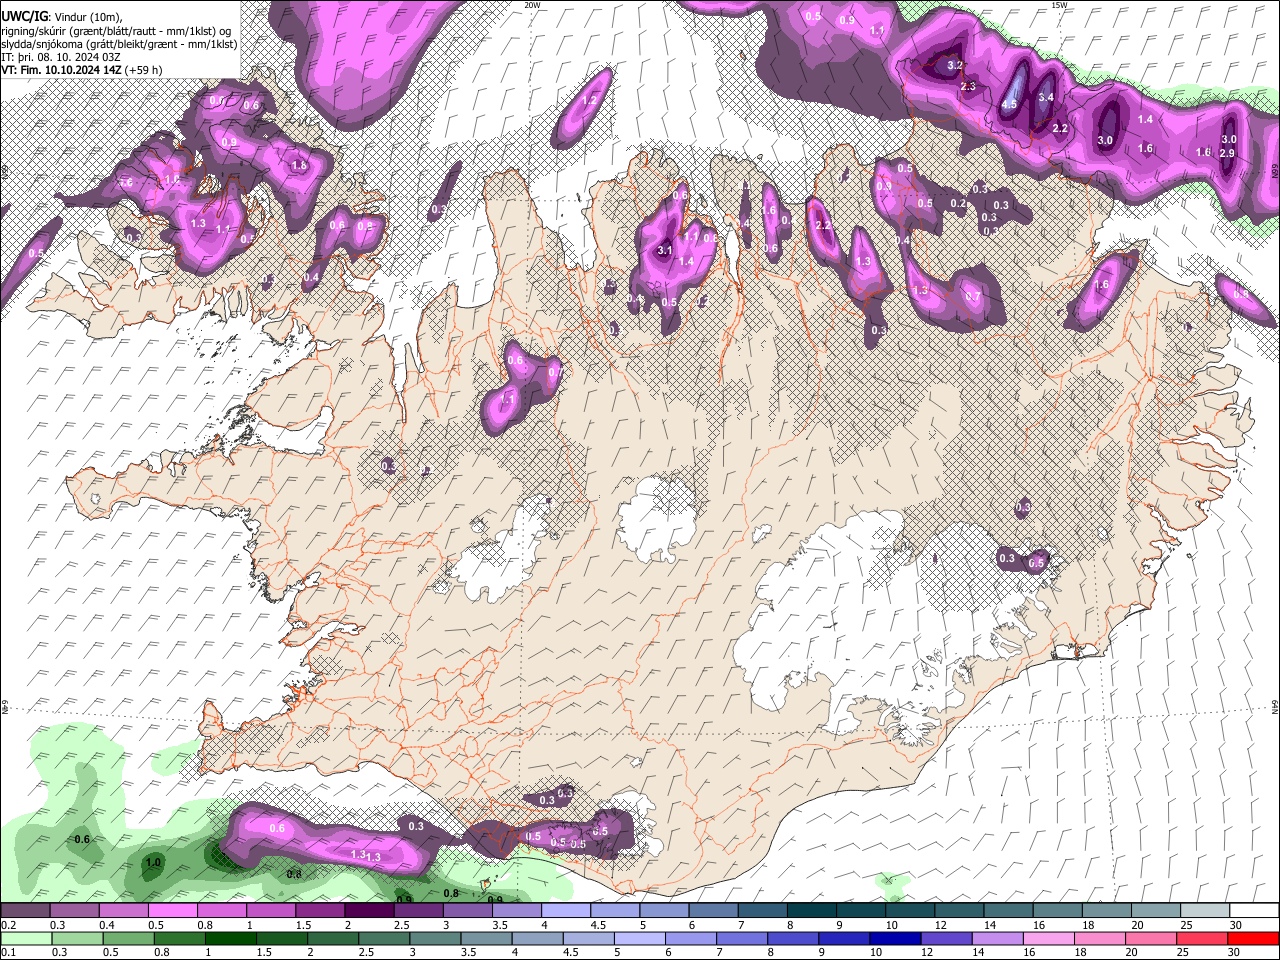Viewport: 1280px width, 960px height.
Task: Select the darkest purple 2 swatch in upper legend row
Action: point(368,911)
